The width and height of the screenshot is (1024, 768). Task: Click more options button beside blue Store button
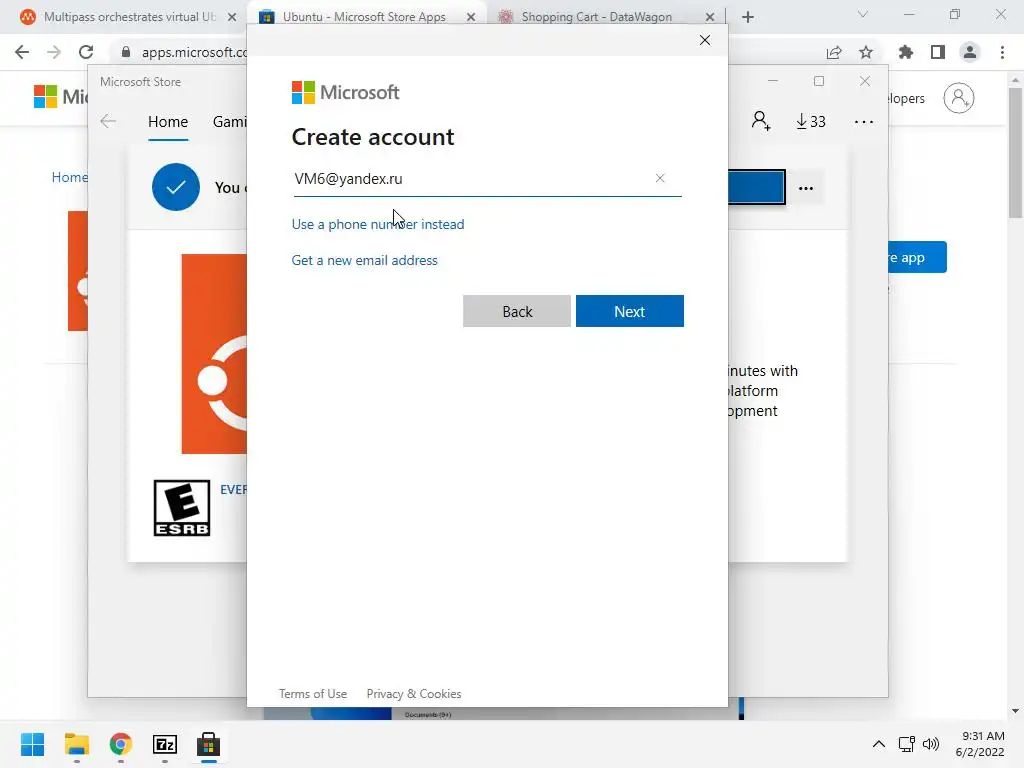coord(806,188)
